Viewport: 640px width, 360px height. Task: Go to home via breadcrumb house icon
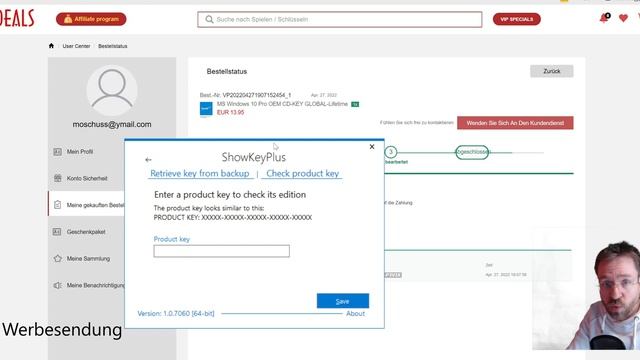click(x=51, y=46)
